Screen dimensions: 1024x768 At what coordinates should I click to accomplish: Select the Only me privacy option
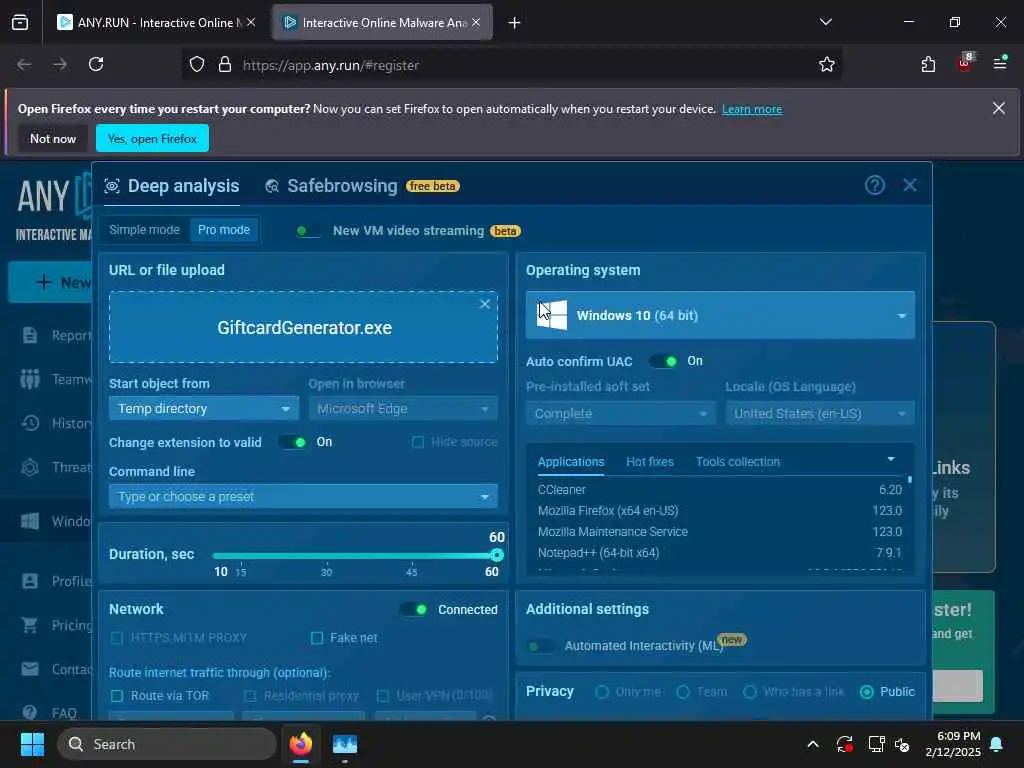(602, 692)
